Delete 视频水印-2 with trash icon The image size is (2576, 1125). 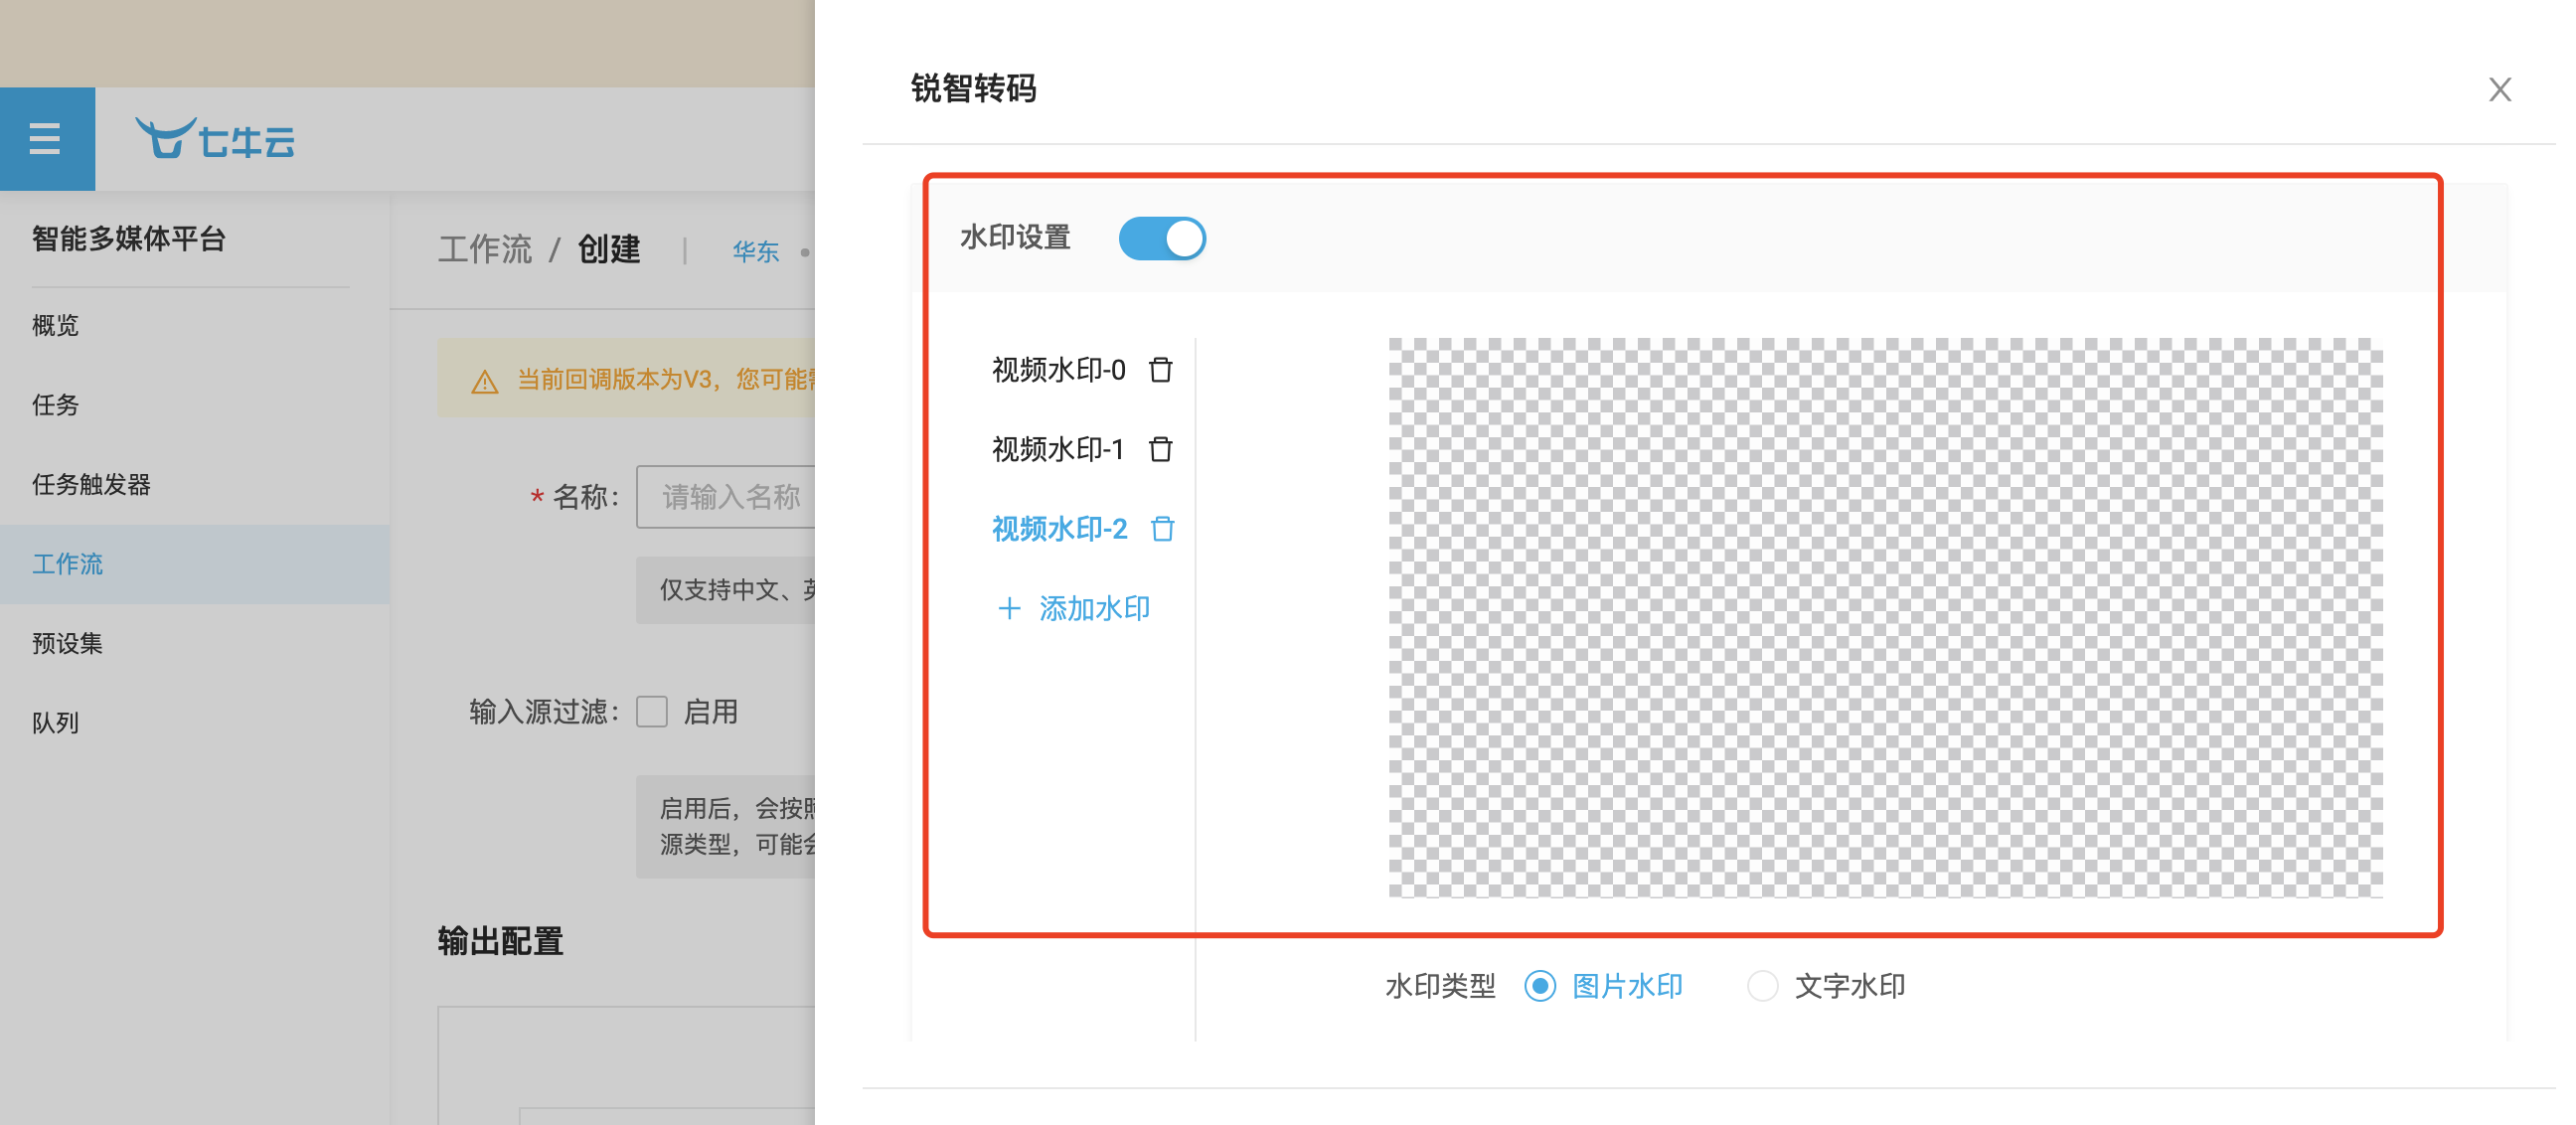[x=1162, y=528]
